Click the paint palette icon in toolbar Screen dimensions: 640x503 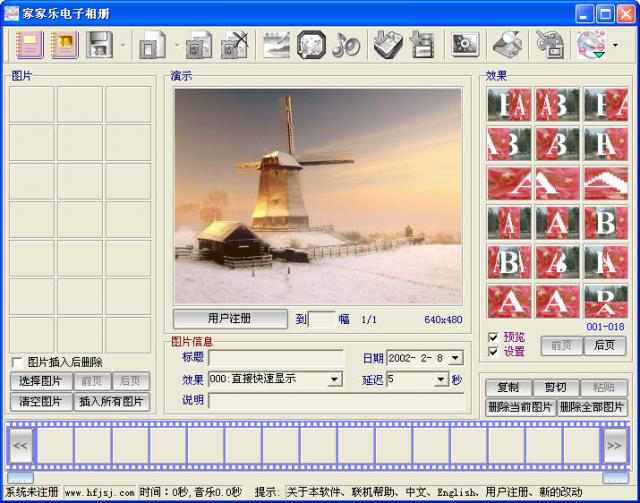click(x=549, y=45)
